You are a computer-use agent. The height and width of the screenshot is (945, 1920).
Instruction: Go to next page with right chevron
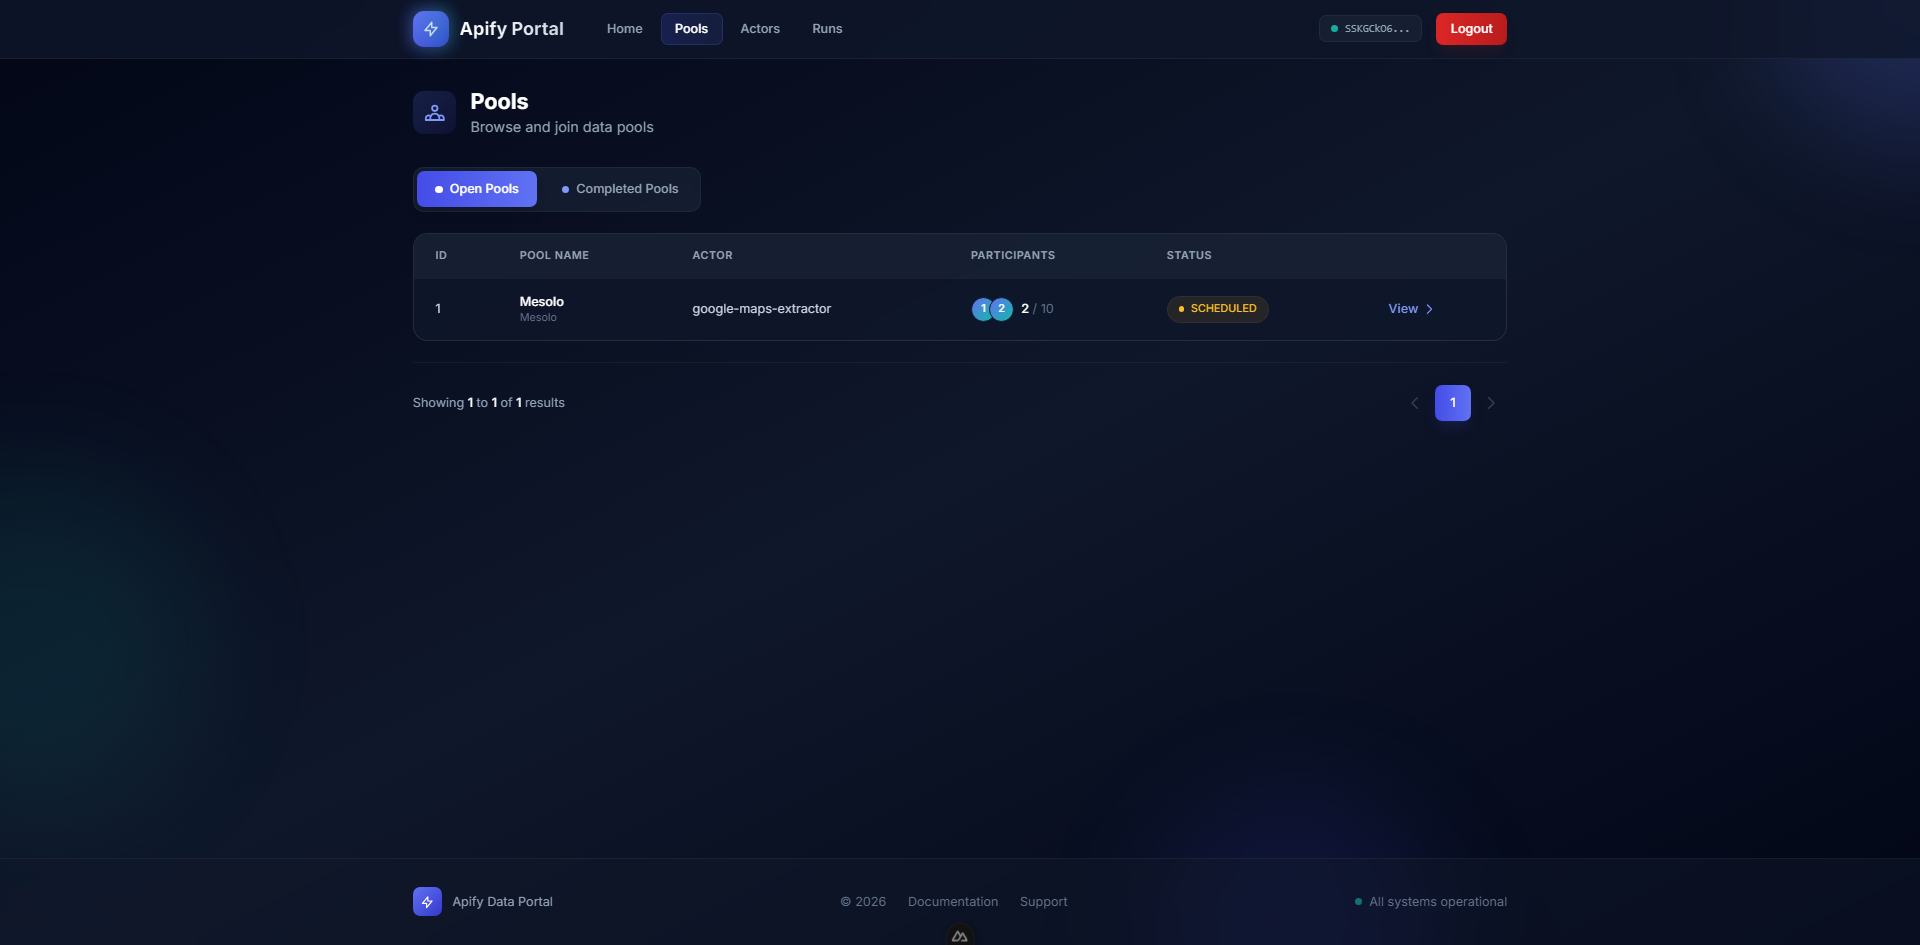coord(1491,403)
